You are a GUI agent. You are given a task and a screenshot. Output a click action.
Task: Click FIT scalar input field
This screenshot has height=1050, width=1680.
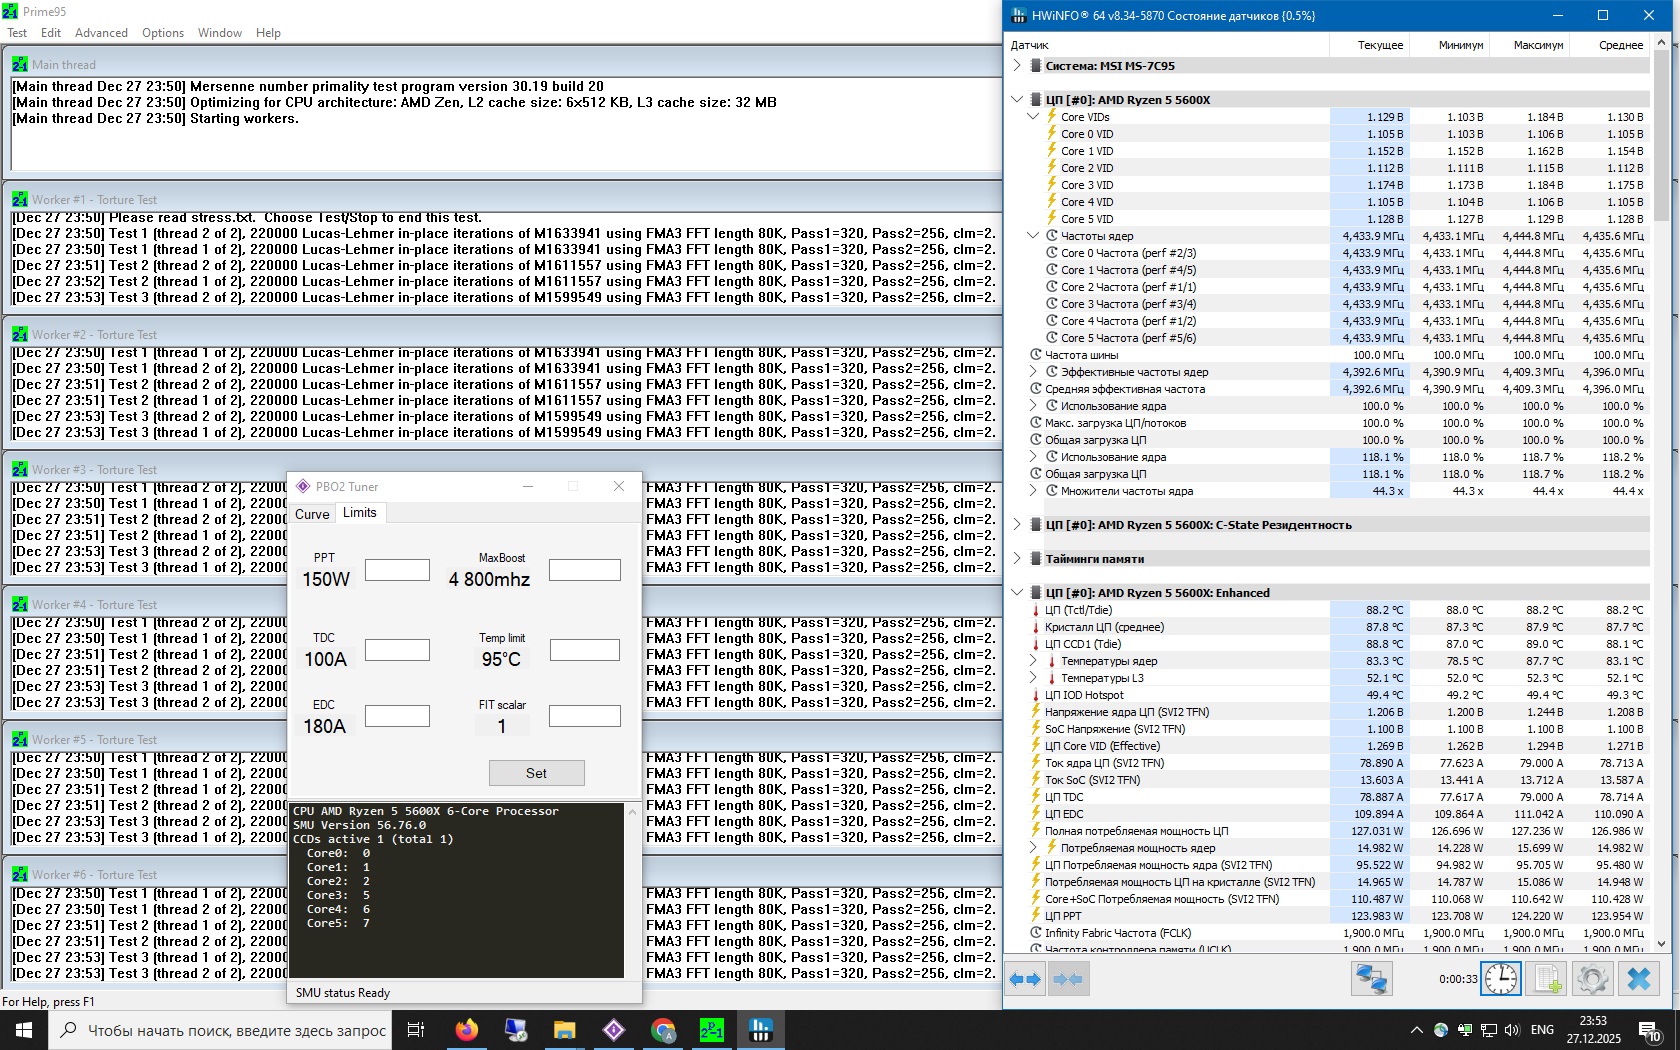(585, 716)
